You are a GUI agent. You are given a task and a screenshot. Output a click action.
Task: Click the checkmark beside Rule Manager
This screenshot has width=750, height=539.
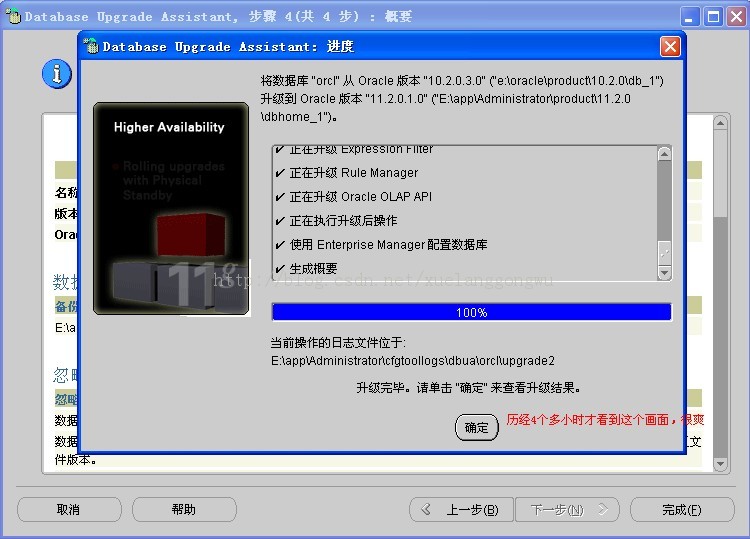pos(280,173)
